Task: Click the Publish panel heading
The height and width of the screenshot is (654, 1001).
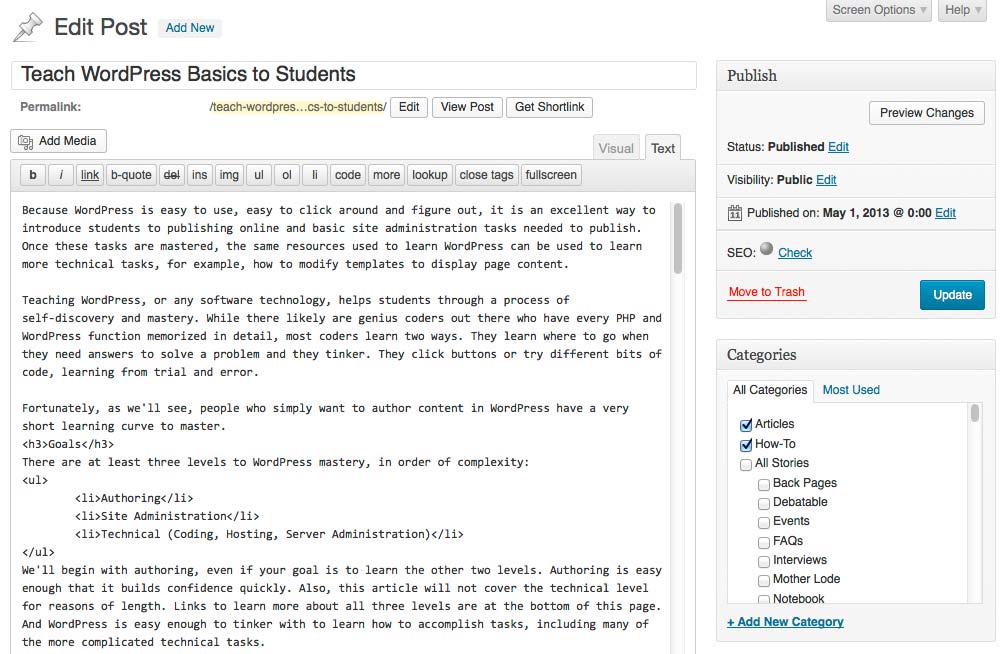Action: pyautogui.click(x=752, y=76)
